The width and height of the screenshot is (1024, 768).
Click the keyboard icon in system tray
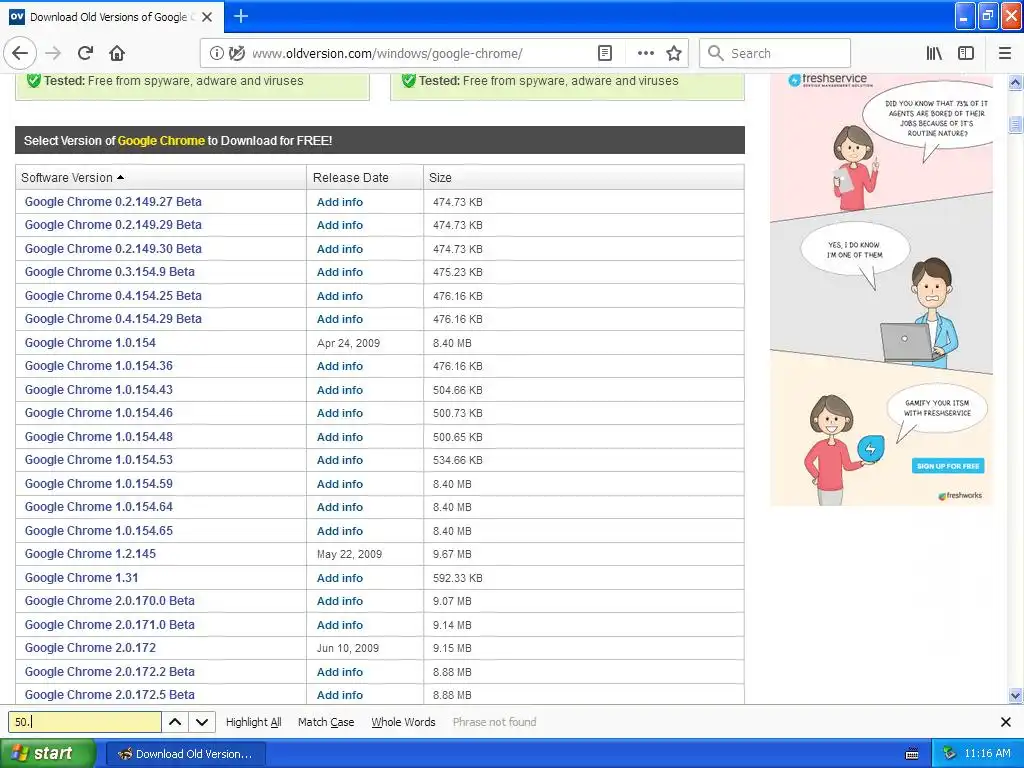[912, 754]
